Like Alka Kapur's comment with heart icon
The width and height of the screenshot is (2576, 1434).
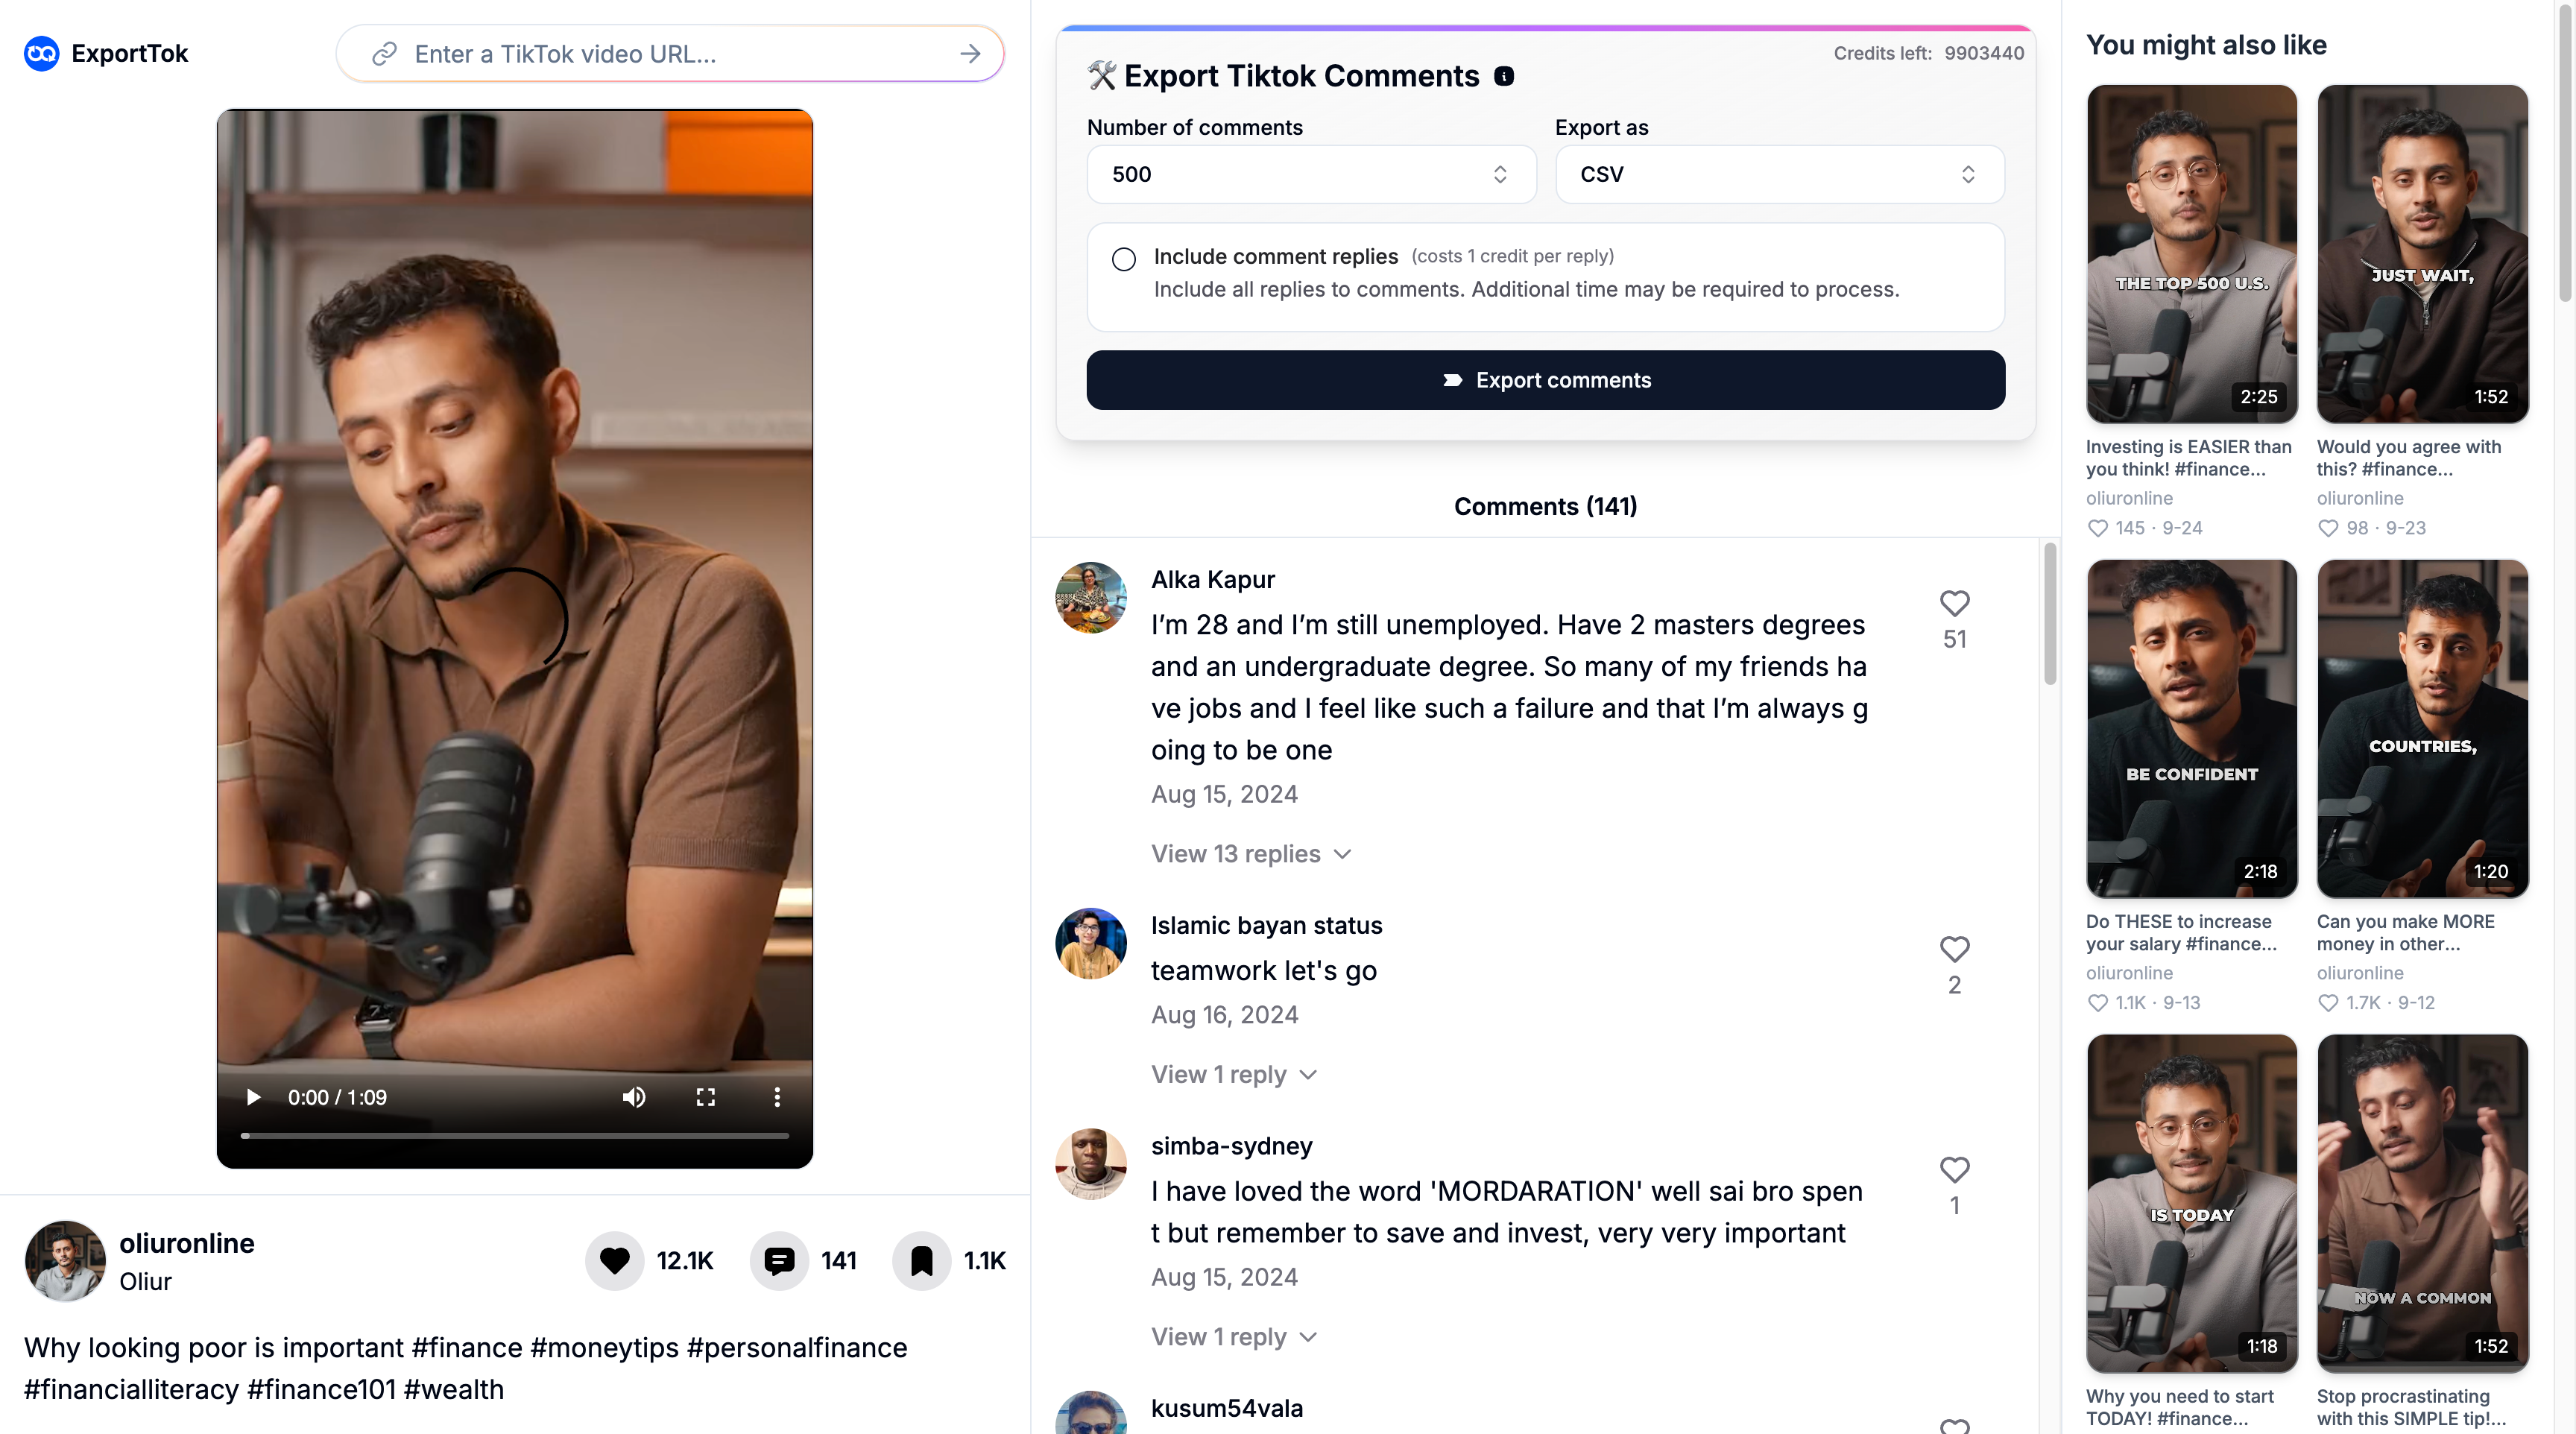(x=1954, y=603)
